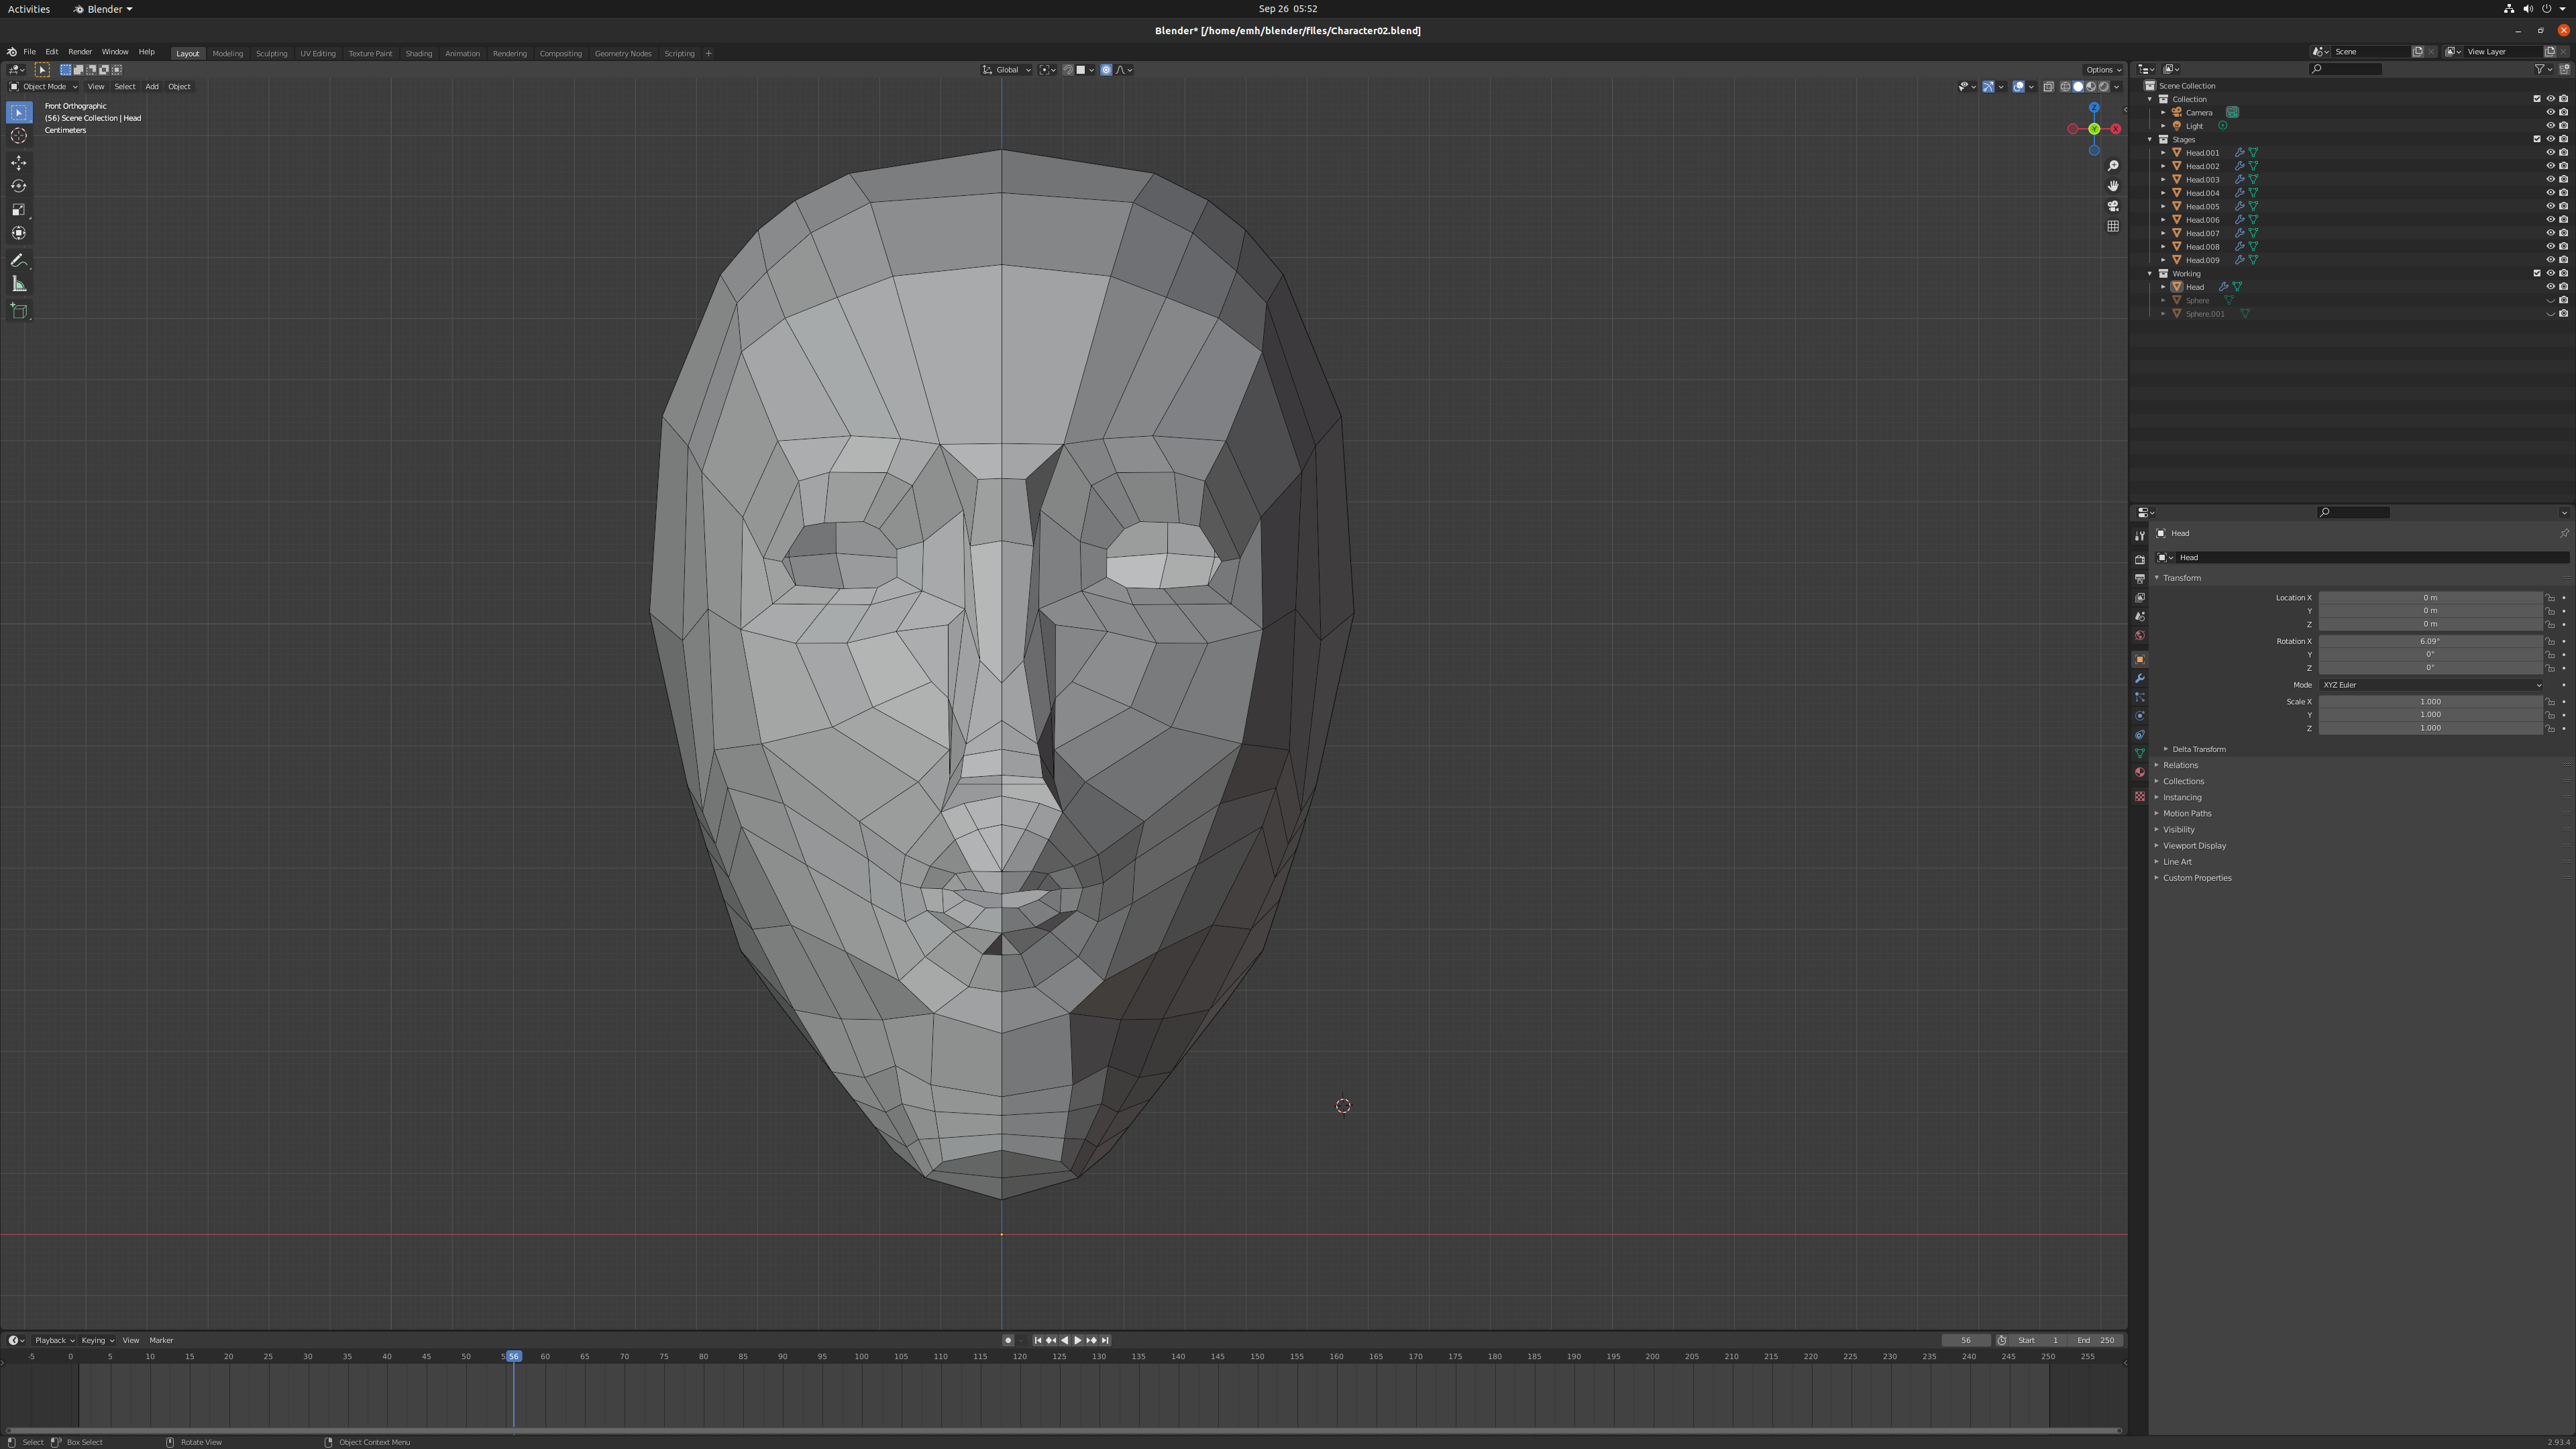This screenshot has height=1449, width=2576.
Task: Collapse the Working collection in outliner
Action: pos(2150,273)
